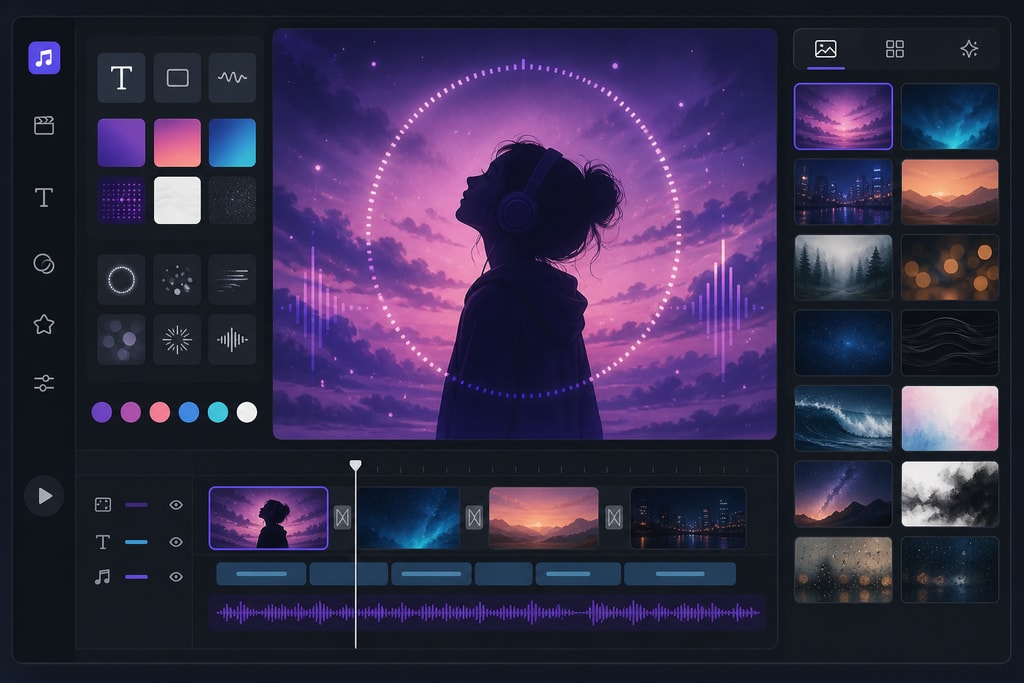Image resolution: width=1024 pixels, height=683 pixels.
Task: Select the dark rain drops thumbnail
Action: click(x=950, y=569)
